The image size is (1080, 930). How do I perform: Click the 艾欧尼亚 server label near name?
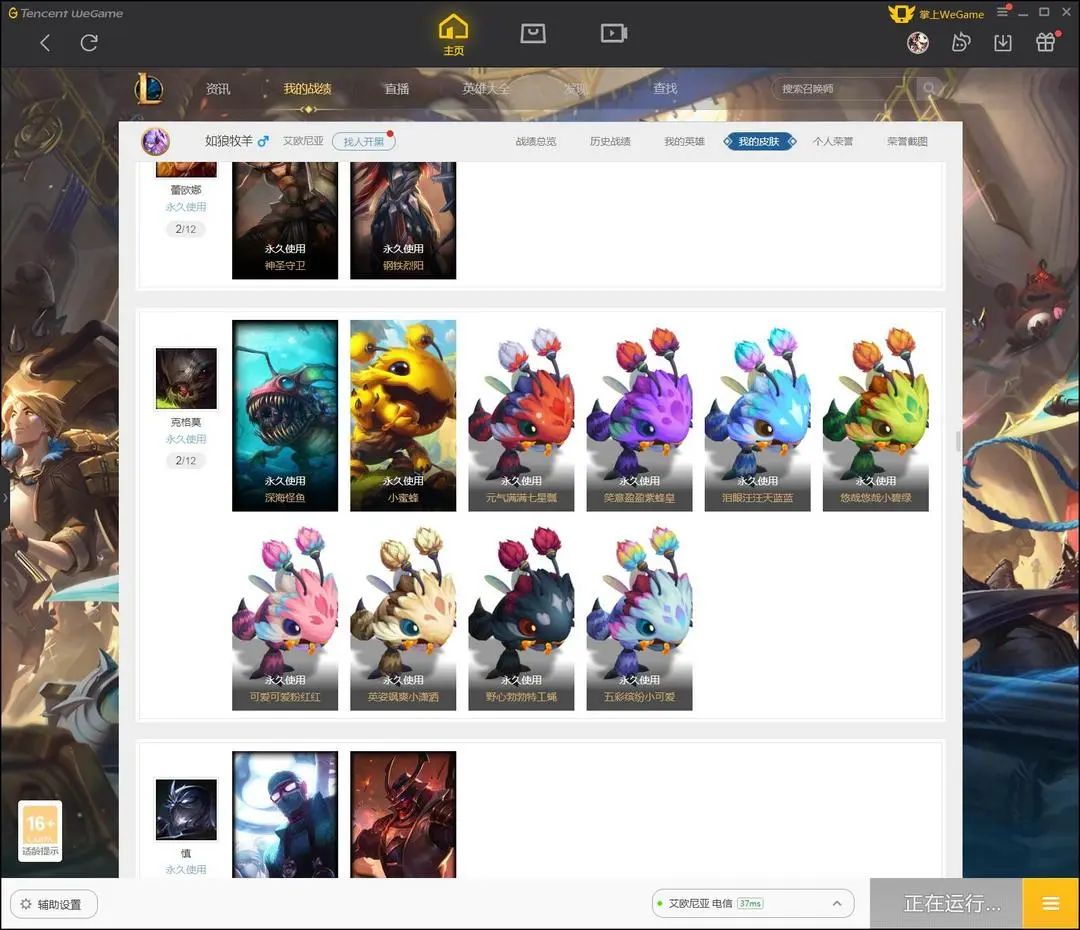click(303, 141)
